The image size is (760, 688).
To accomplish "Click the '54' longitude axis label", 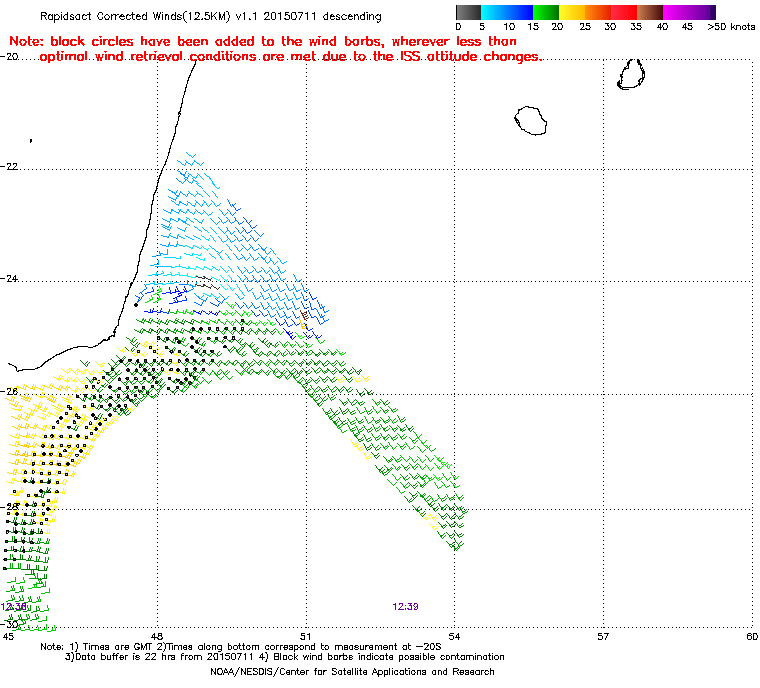I will pyautogui.click(x=454, y=637).
